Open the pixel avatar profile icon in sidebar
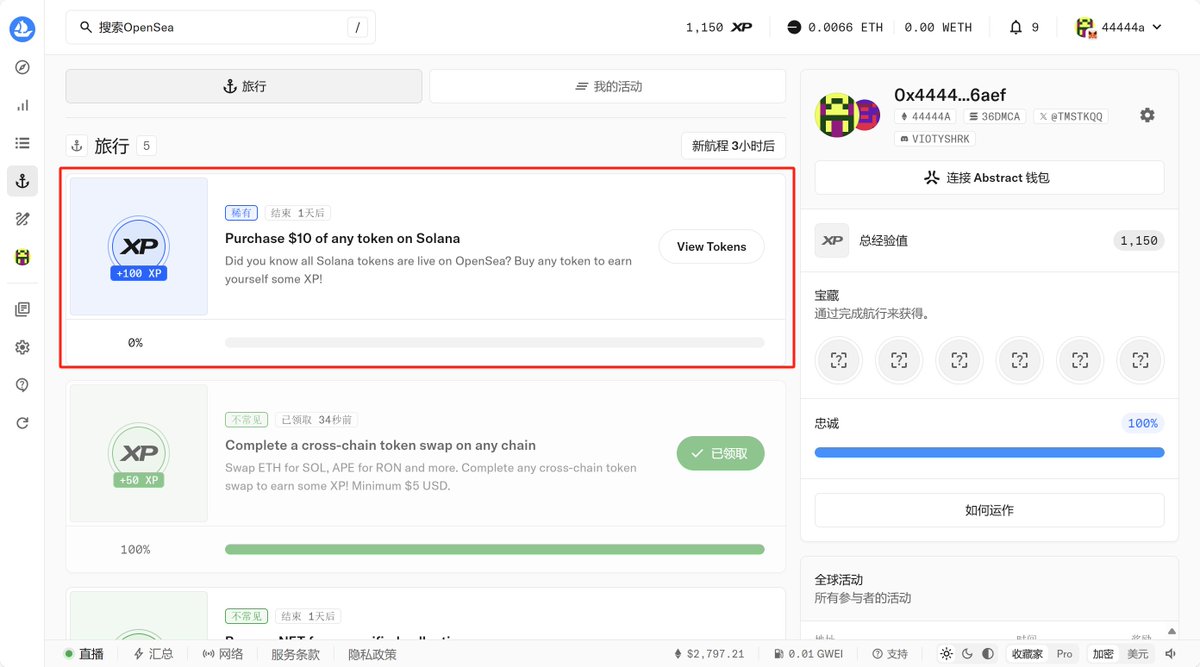Viewport: 1200px width, 667px height. (x=22, y=257)
